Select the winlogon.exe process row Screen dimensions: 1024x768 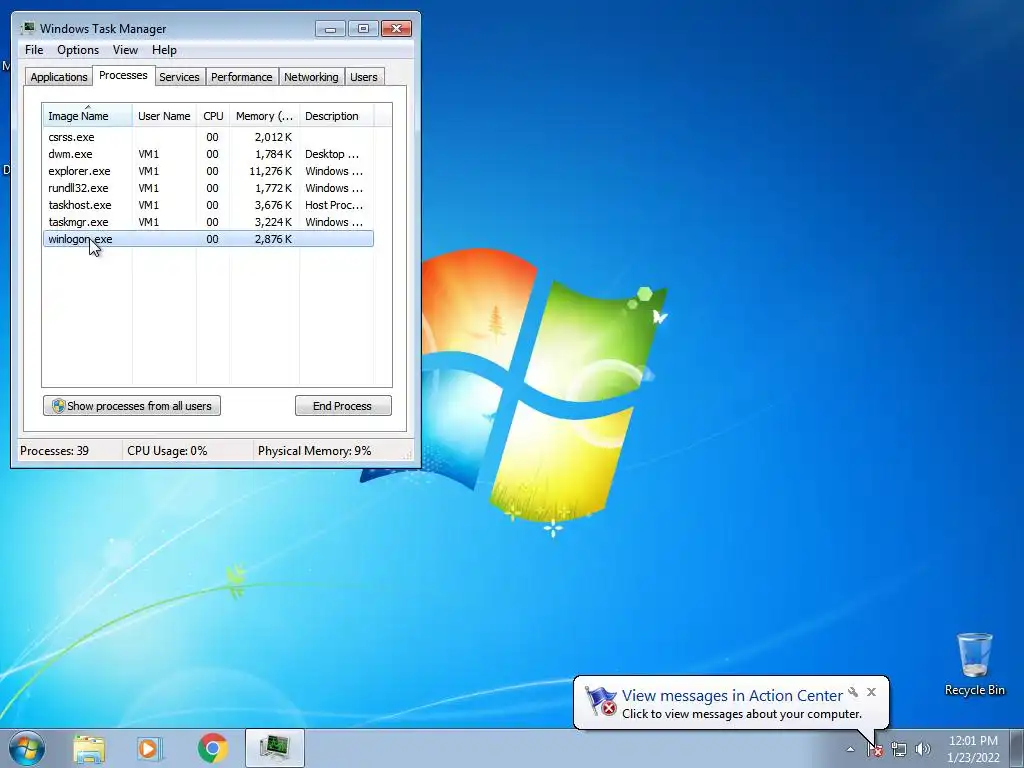coord(208,239)
